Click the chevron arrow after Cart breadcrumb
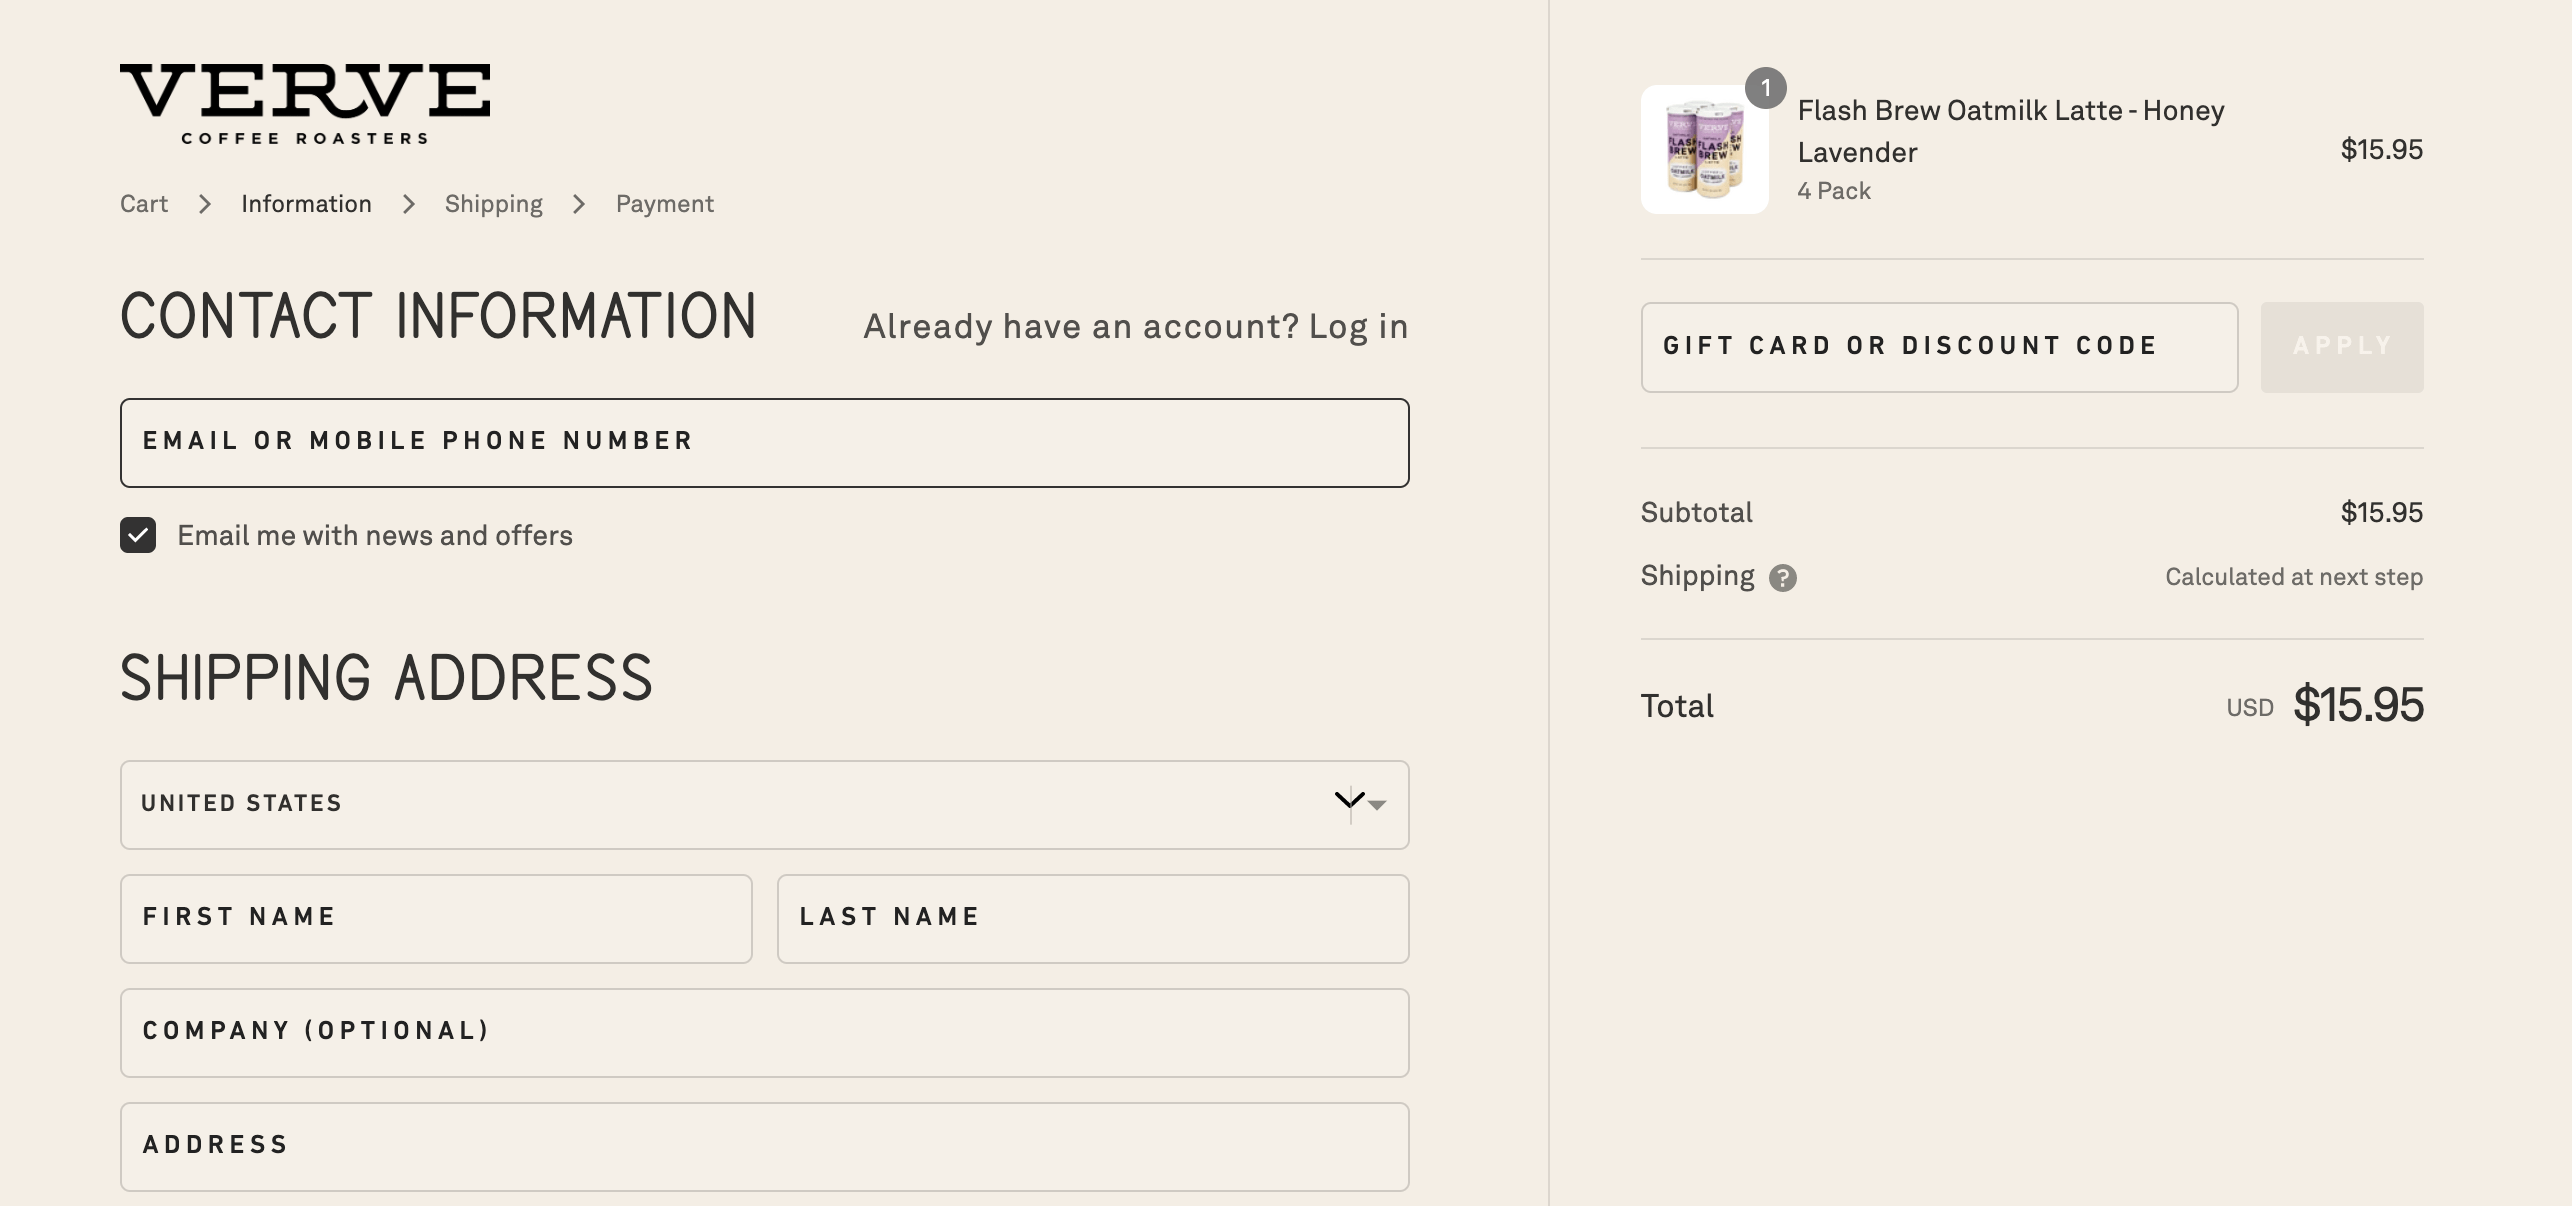Image resolution: width=2572 pixels, height=1206 pixels. coord(205,204)
